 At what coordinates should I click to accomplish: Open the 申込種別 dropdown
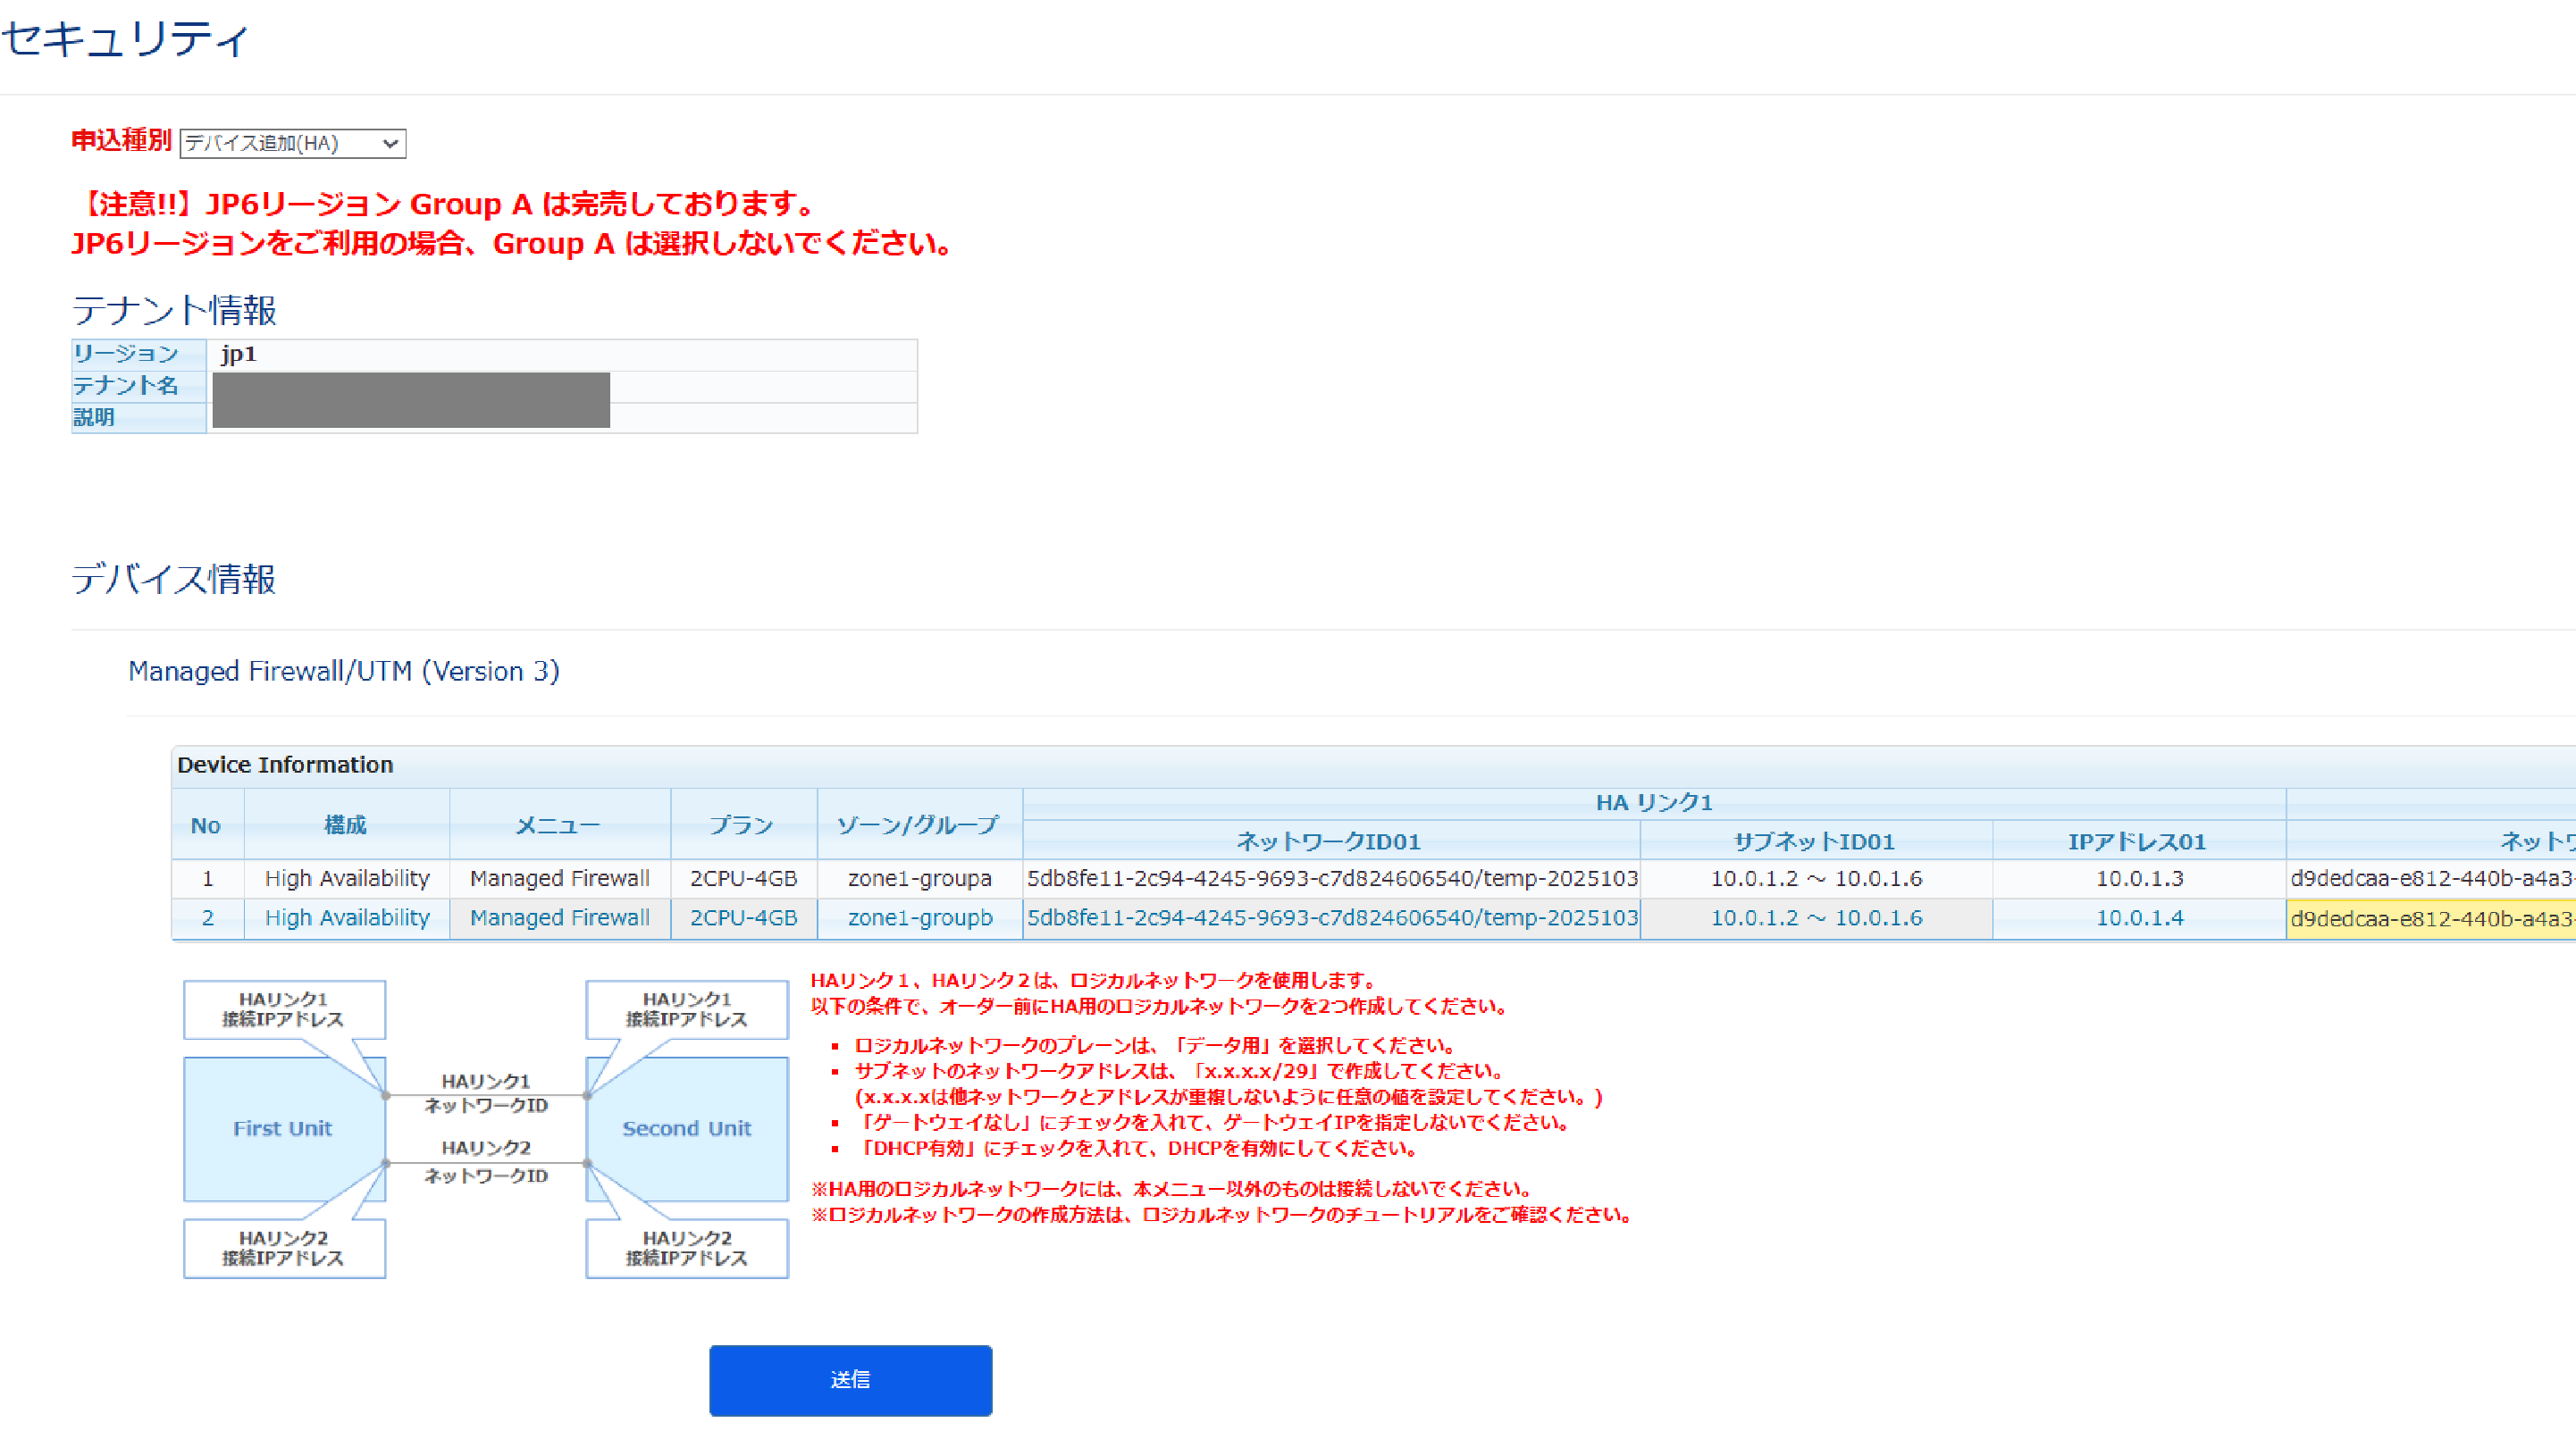pos(292,143)
